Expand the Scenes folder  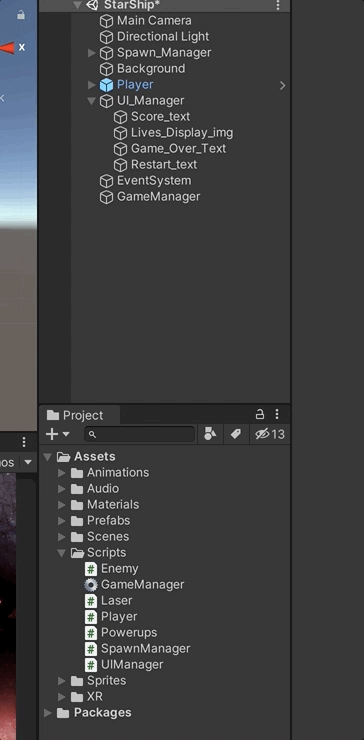tap(62, 537)
